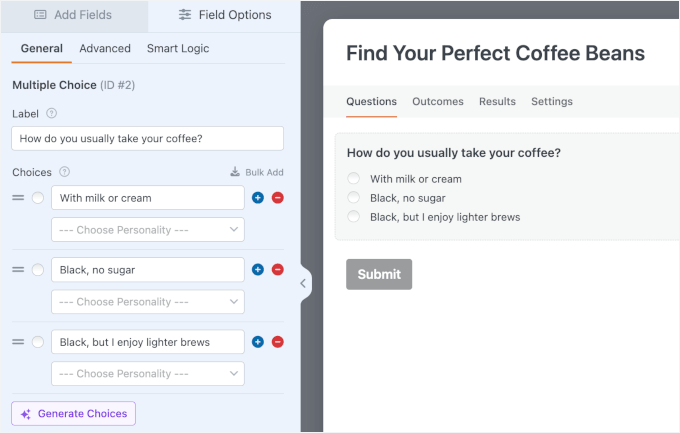The image size is (680, 433).
Task: Delete the "Black, no sugar" choice
Action: [278, 270]
